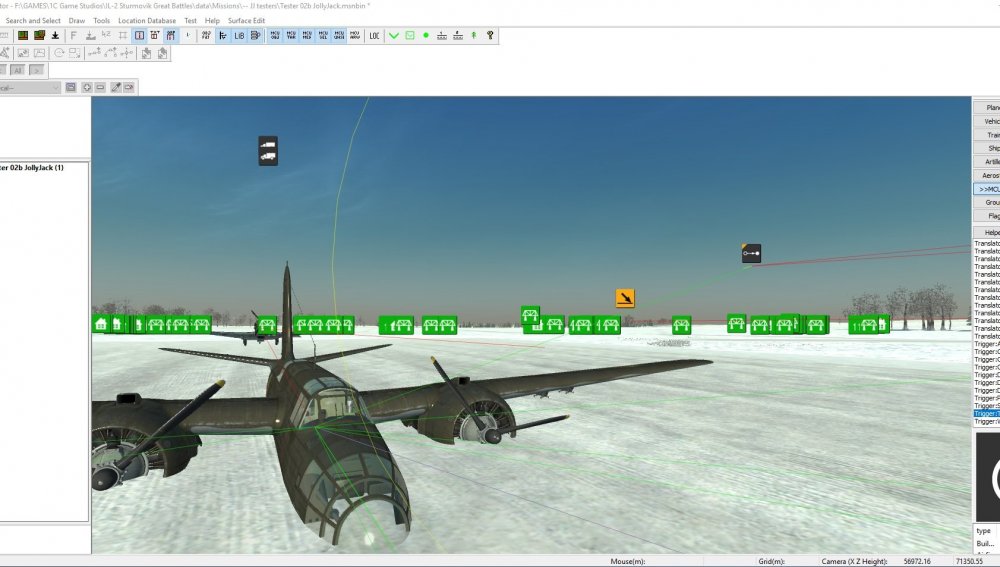The image size is (1000, 567).
Task: Click the key icon in toolbar
Action: (490, 36)
